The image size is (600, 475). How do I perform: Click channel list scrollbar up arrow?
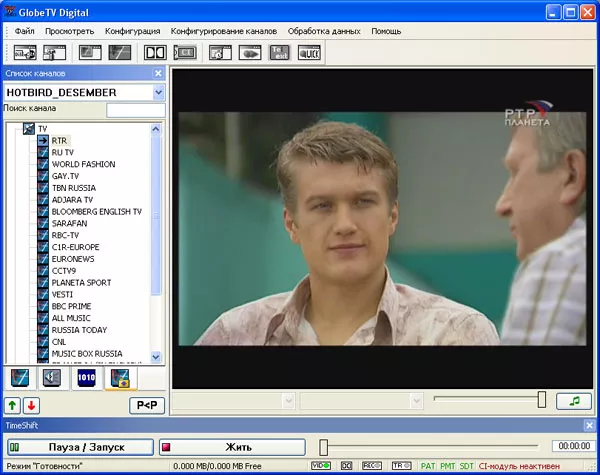click(156, 129)
